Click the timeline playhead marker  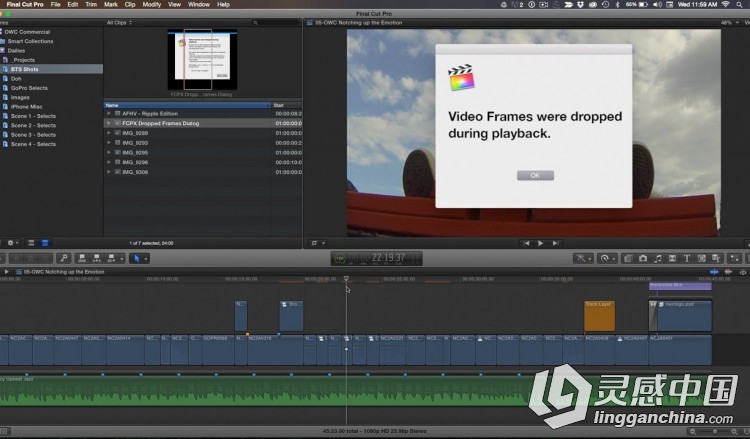click(x=346, y=278)
